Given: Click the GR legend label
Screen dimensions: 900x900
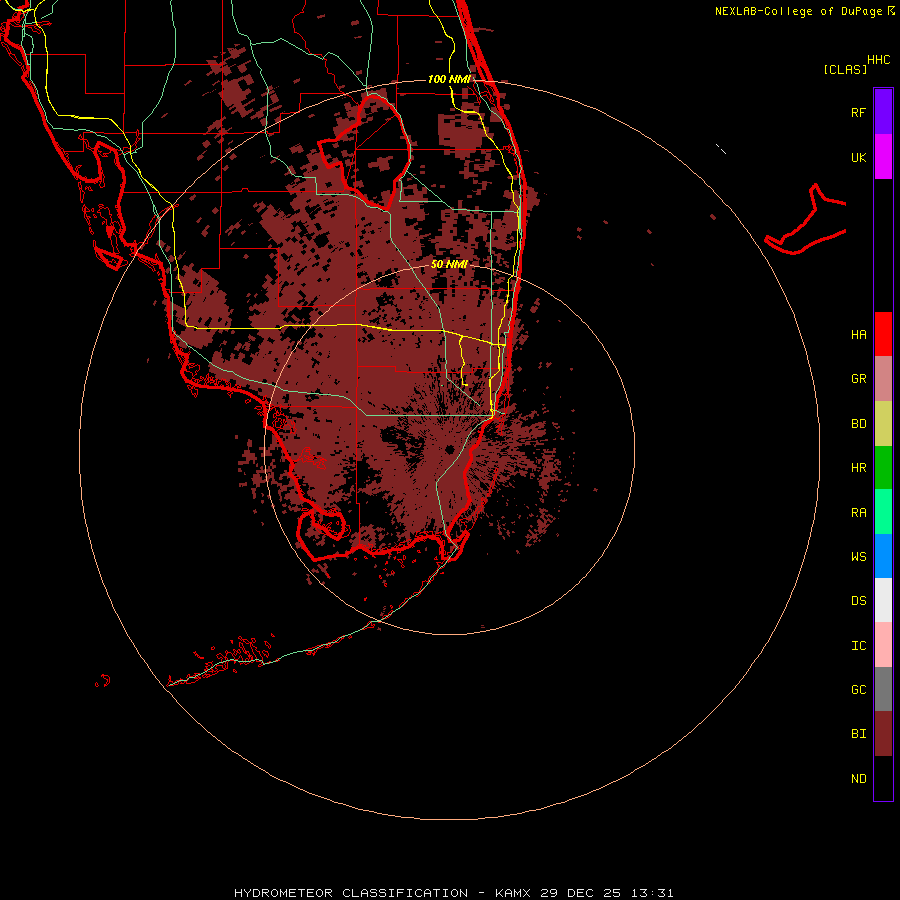Looking at the screenshot, I should [858, 379].
